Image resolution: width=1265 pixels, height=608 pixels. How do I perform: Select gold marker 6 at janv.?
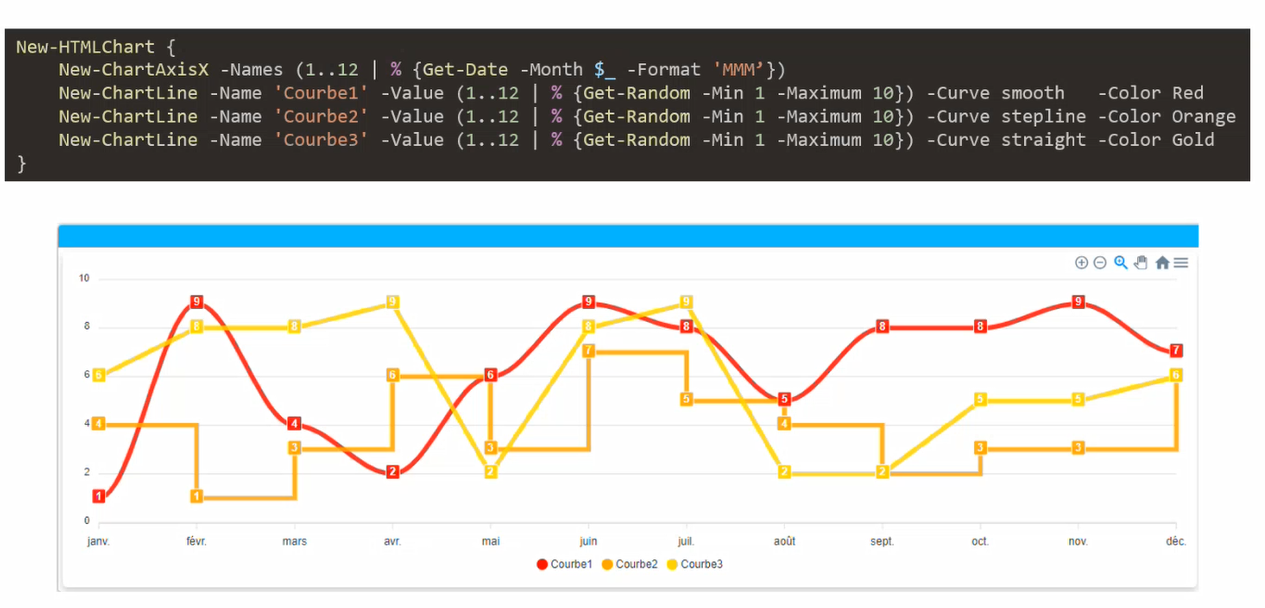(x=98, y=375)
